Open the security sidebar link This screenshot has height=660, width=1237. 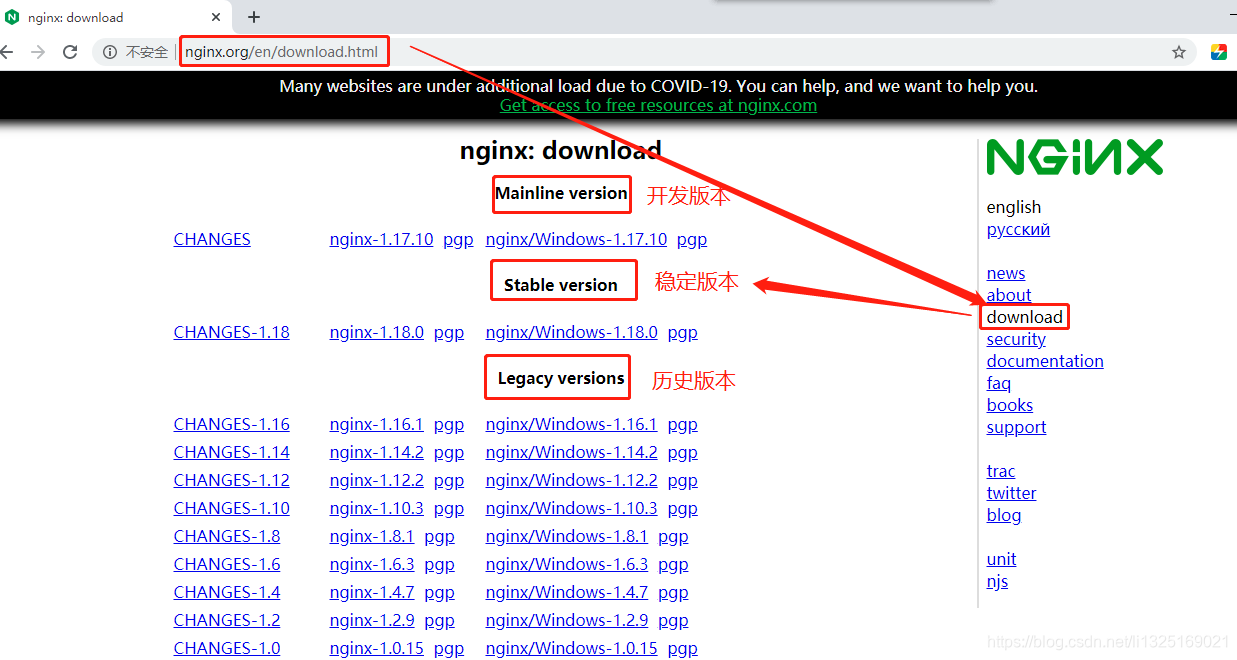pos(1016,339)
